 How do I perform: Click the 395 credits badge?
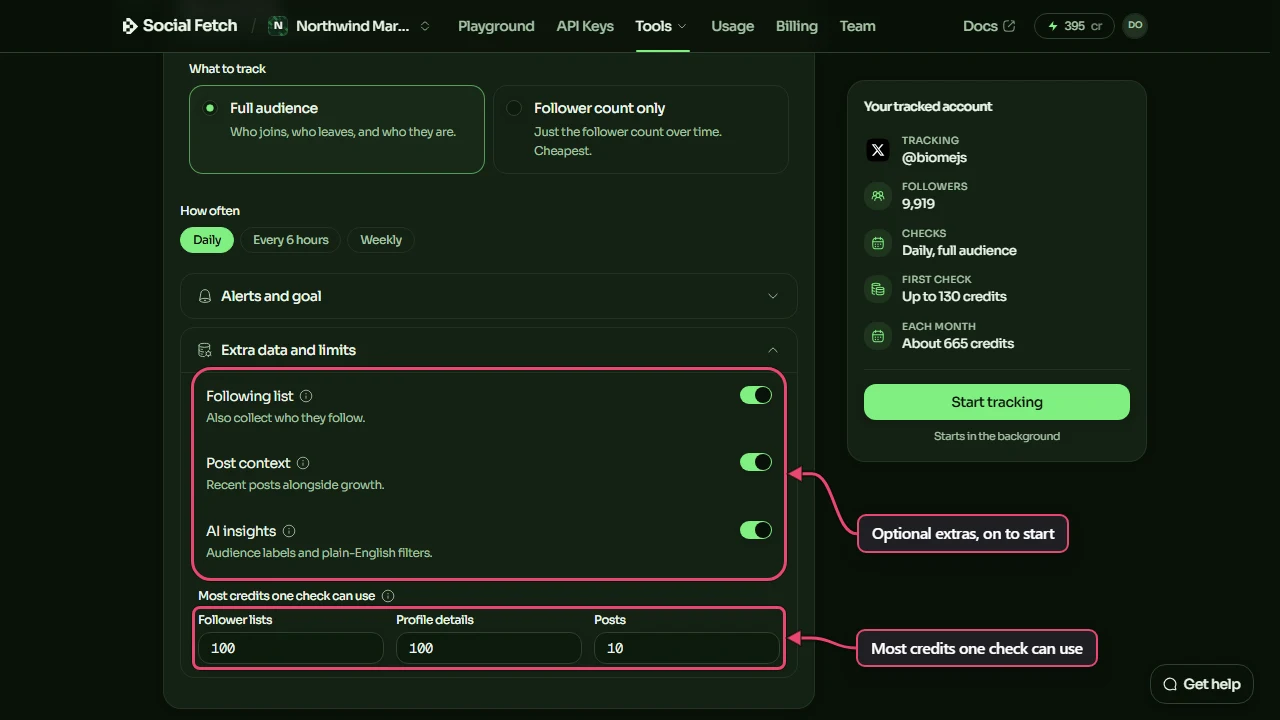(1074, 26)
